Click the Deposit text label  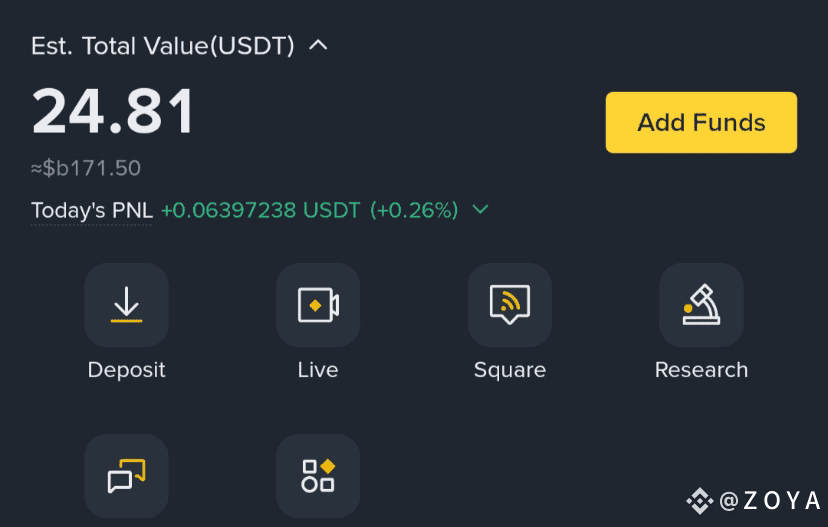[126, 370]
